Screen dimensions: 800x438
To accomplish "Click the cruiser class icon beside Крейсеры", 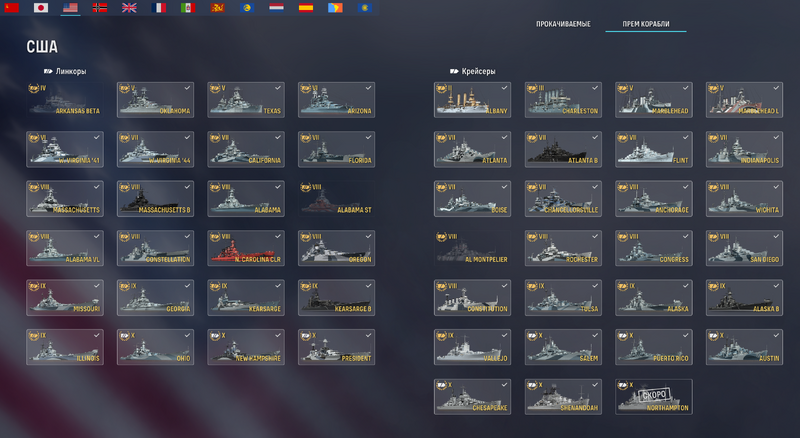I will 454,71.
